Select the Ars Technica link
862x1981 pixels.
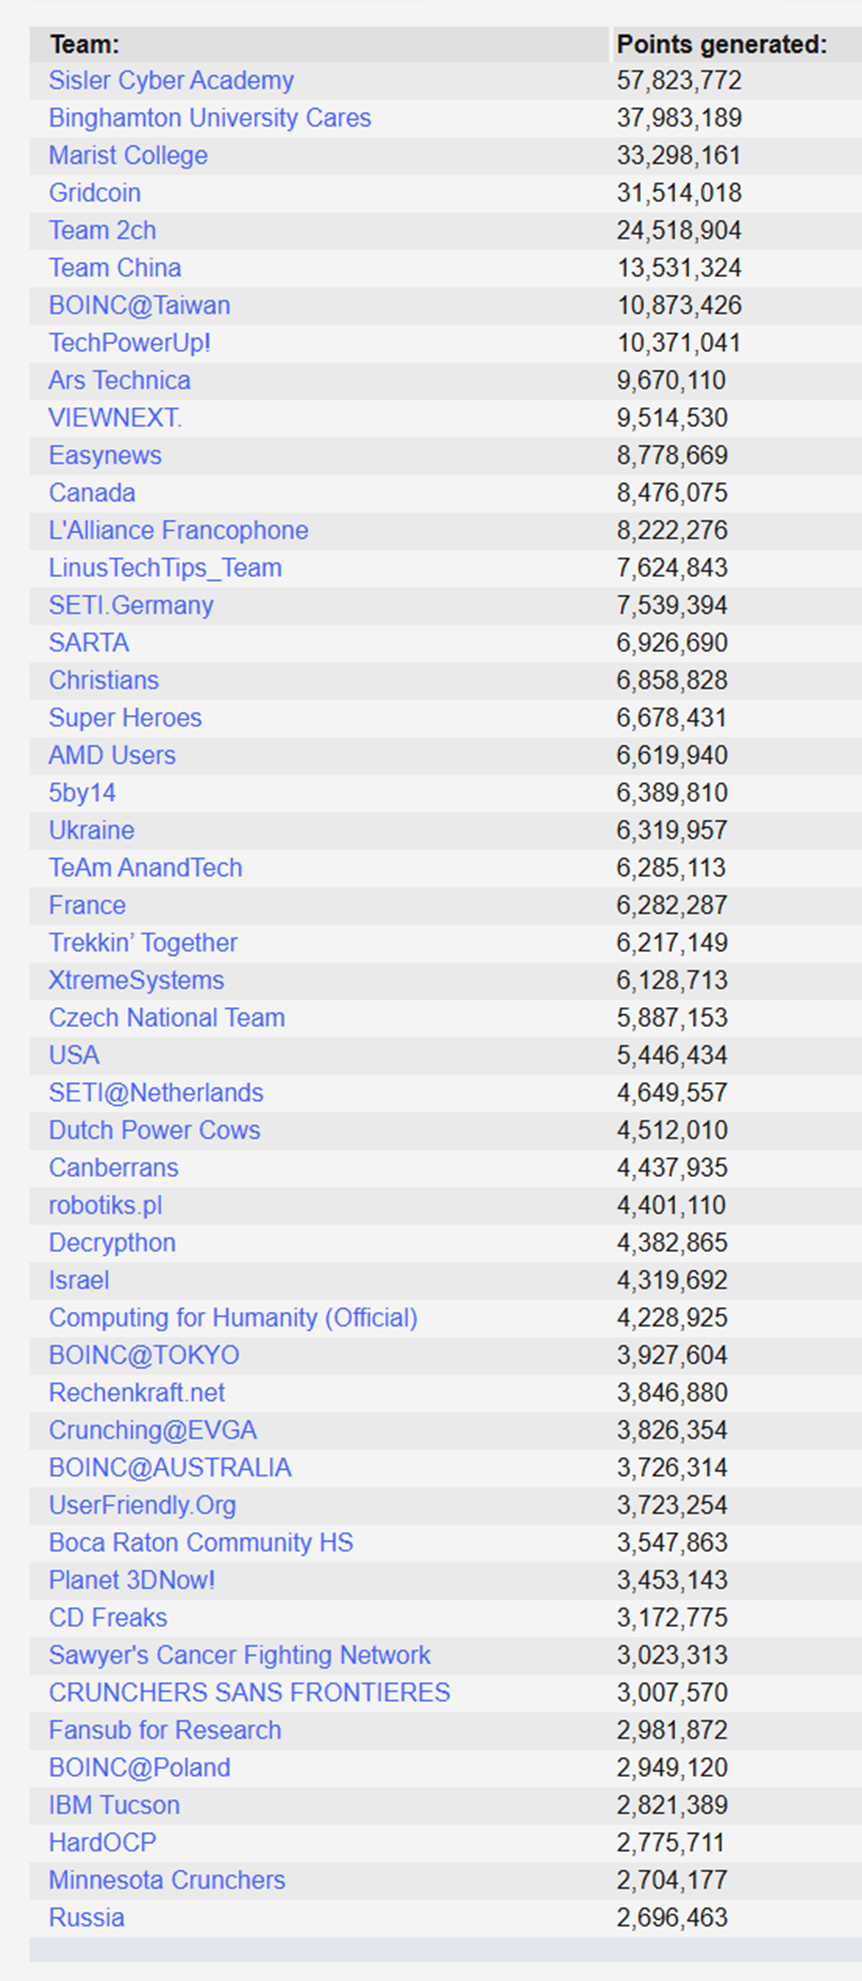(119, 381)
